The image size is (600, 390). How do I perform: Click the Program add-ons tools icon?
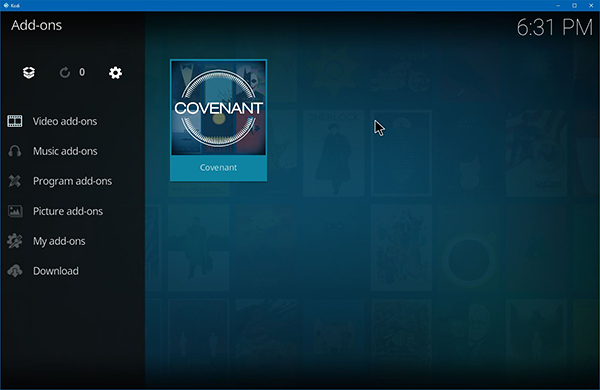(15, 181)
